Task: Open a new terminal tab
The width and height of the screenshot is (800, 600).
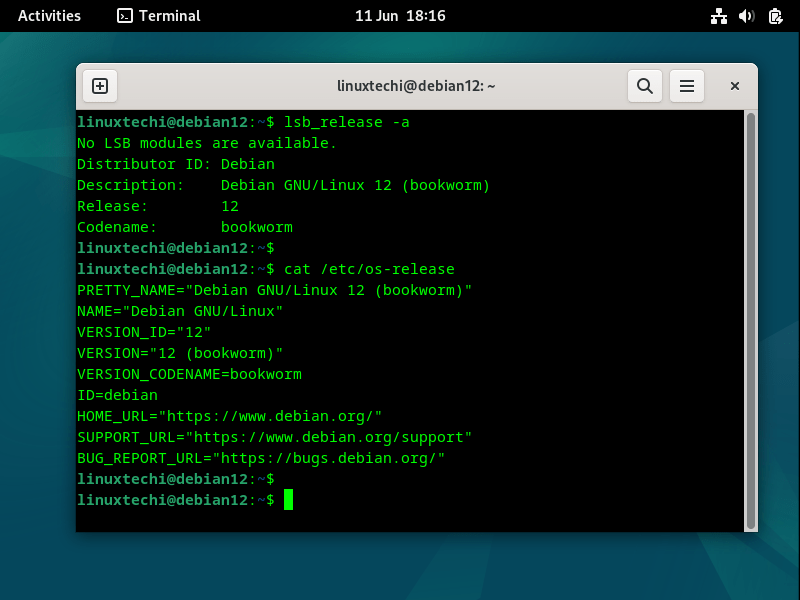Action: click(x=100, y=86)
